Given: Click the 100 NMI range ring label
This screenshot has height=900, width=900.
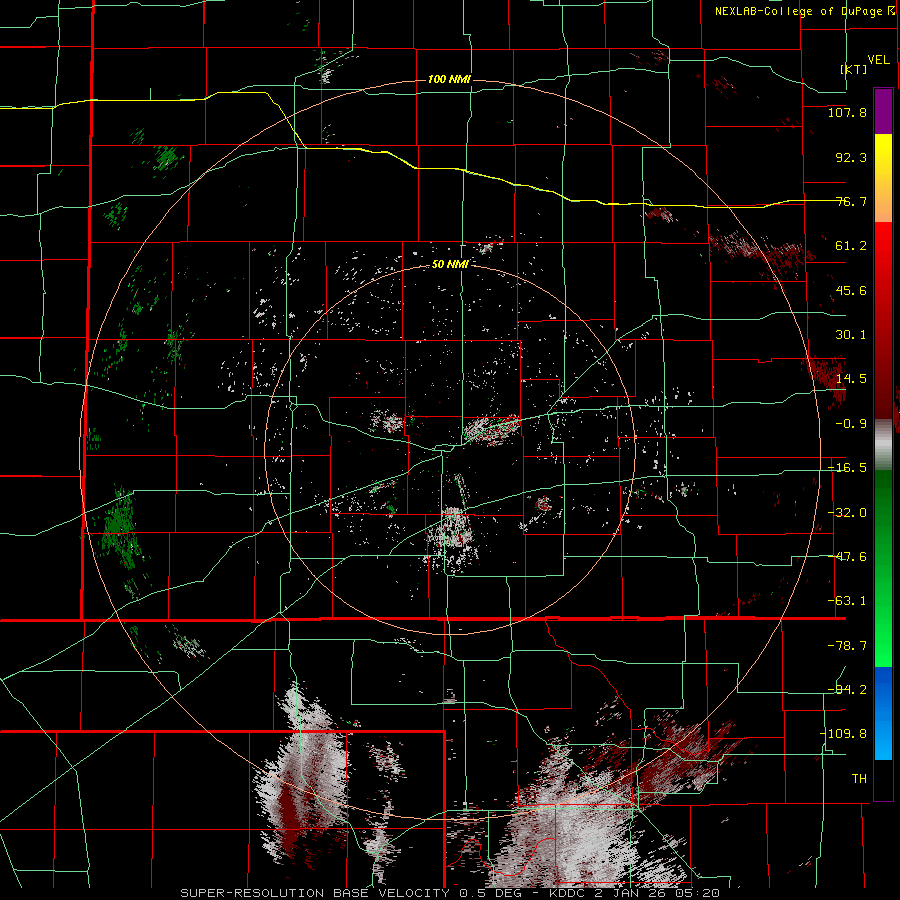Looking at the screenshot, I should 449,79.
